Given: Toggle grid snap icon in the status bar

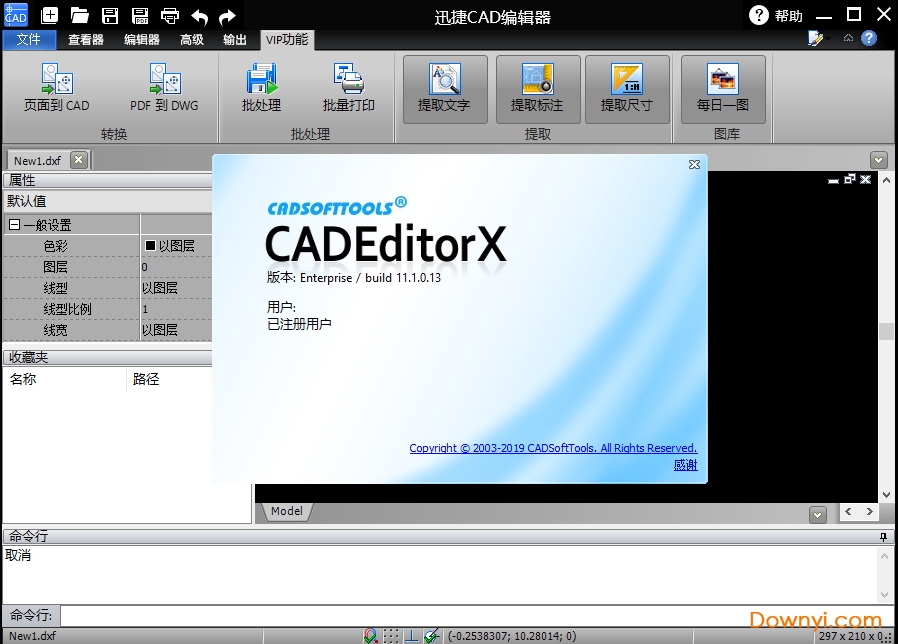Looking at the screenshot, I should 389,634.
